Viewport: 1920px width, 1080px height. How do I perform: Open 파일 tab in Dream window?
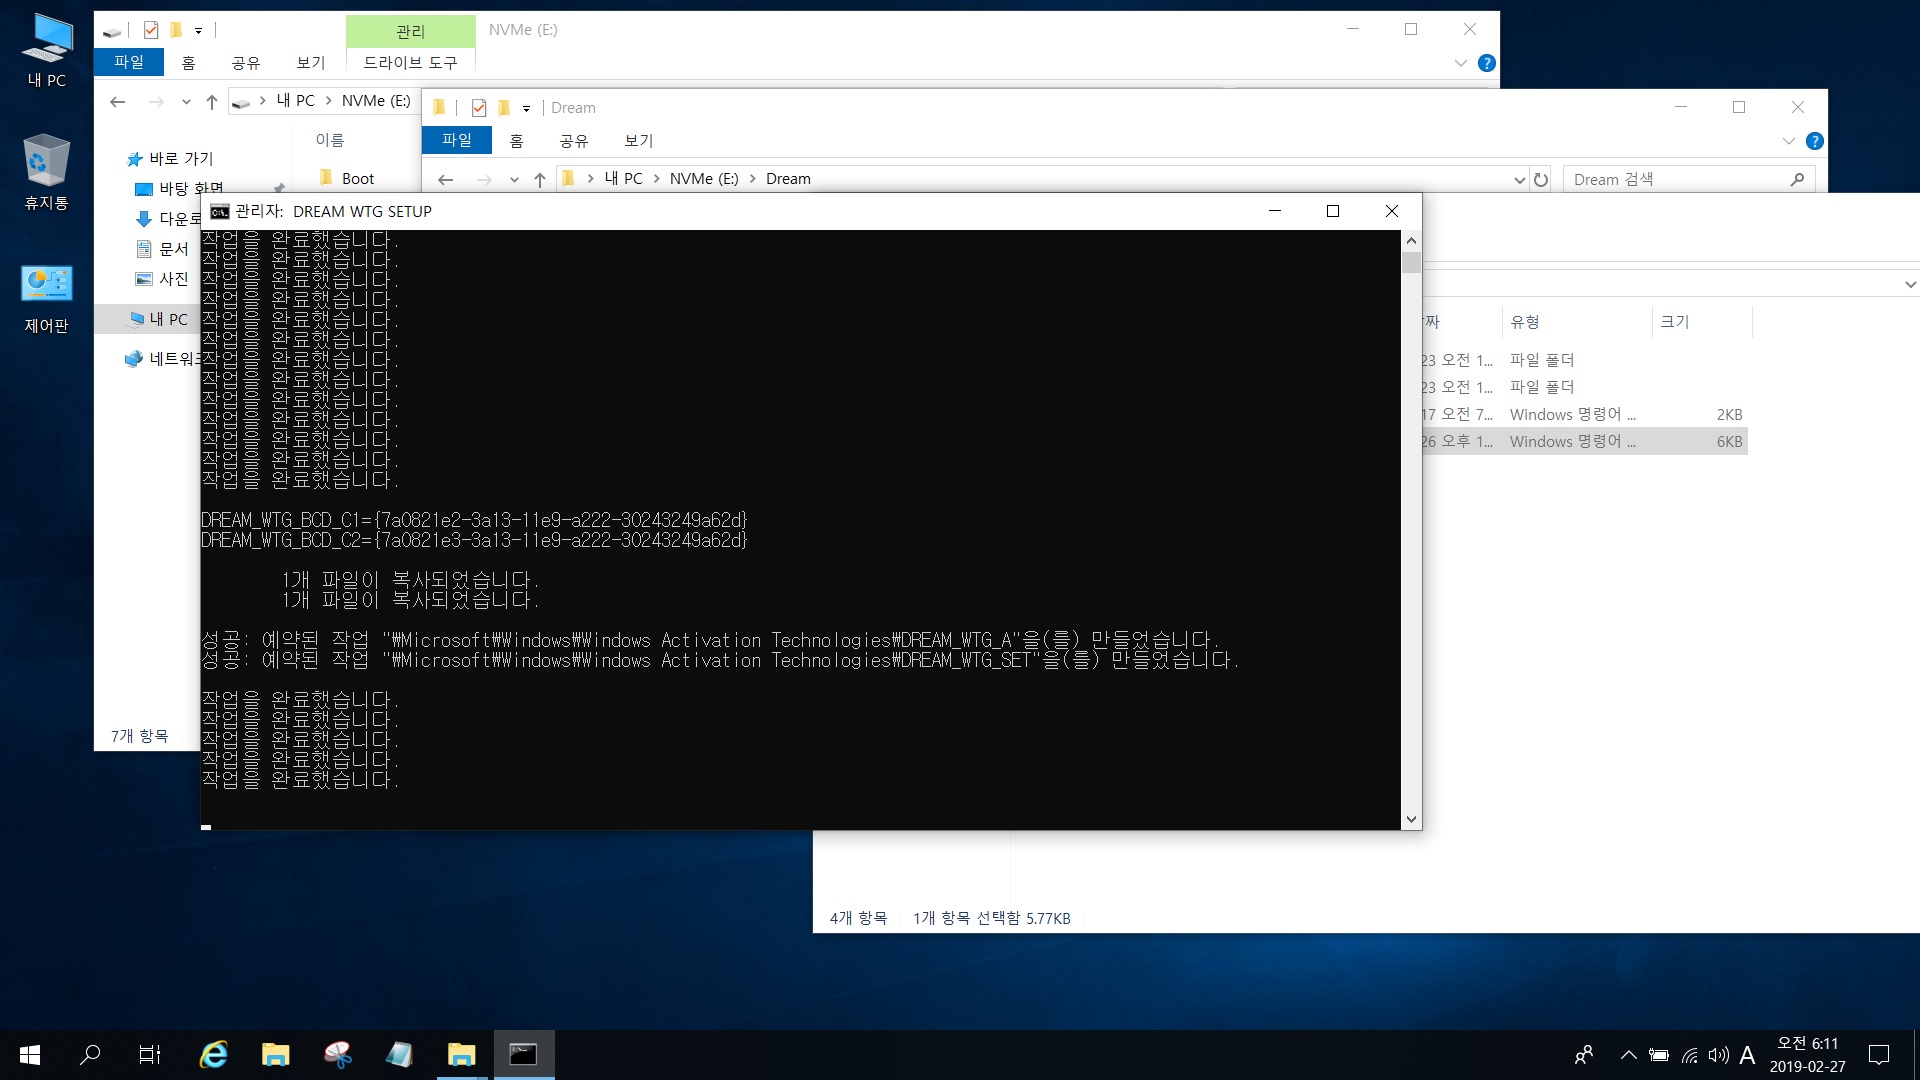(457, 141)
